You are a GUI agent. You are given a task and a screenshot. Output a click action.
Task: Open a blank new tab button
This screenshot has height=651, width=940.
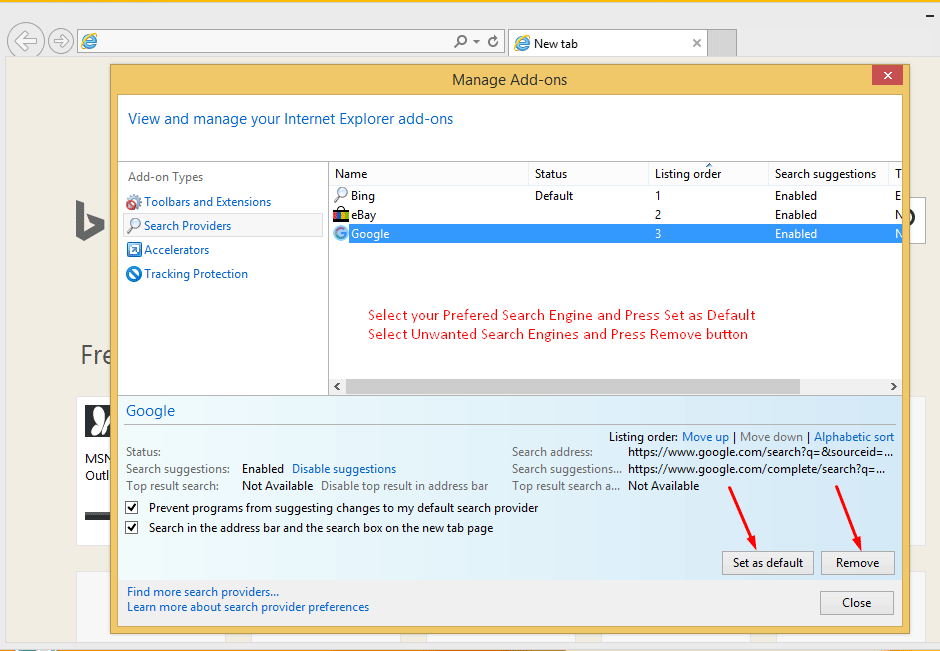722,43
